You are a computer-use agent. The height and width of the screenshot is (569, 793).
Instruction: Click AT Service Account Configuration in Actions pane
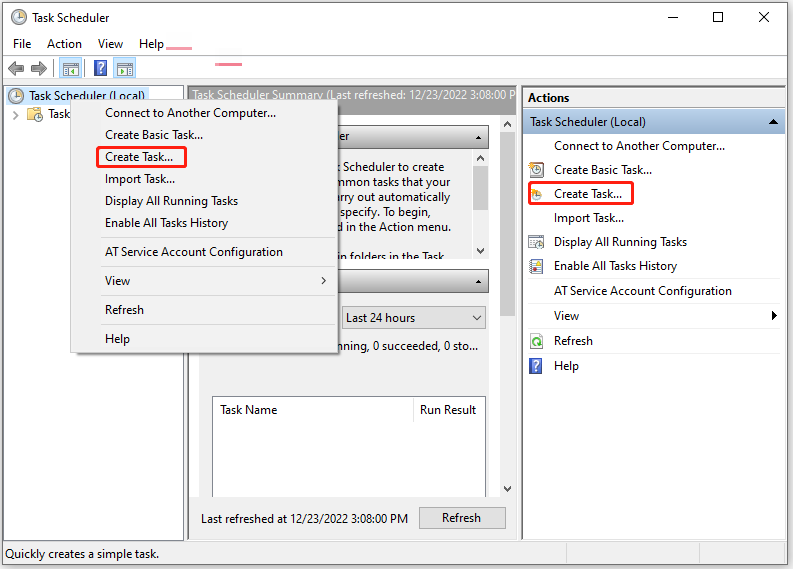point(642,291)
